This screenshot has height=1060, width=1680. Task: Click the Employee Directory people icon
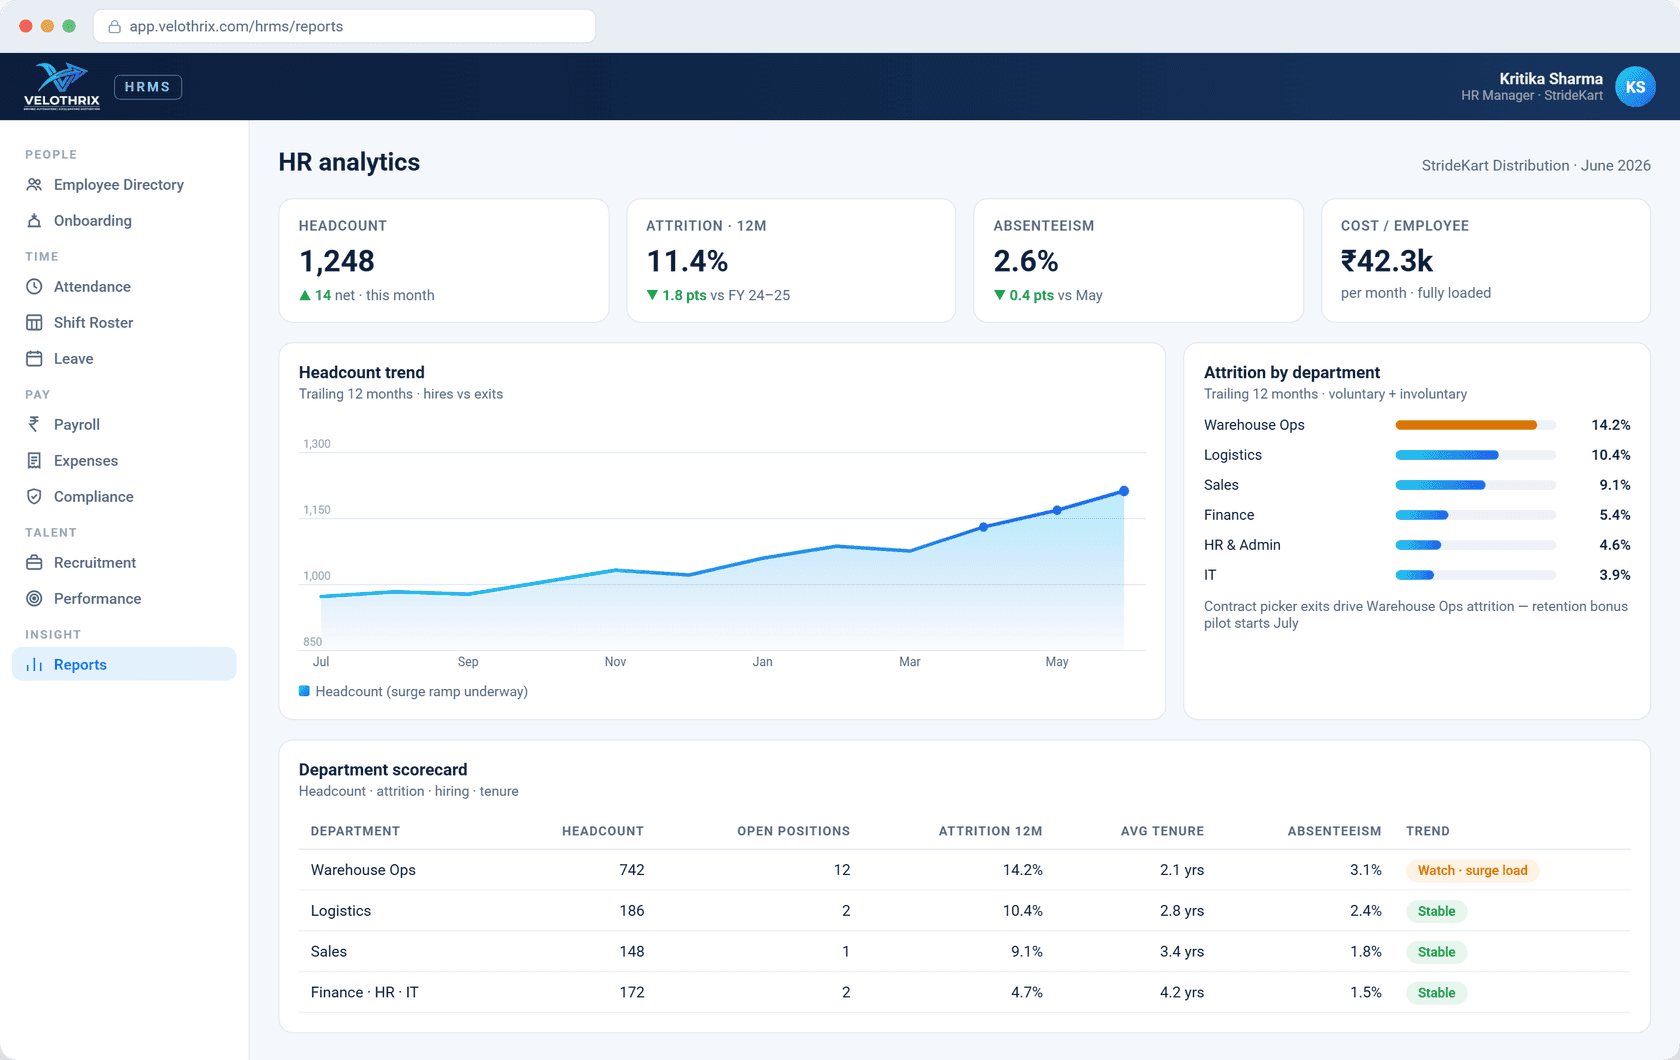pyautogui.click(x=34, y=185)
